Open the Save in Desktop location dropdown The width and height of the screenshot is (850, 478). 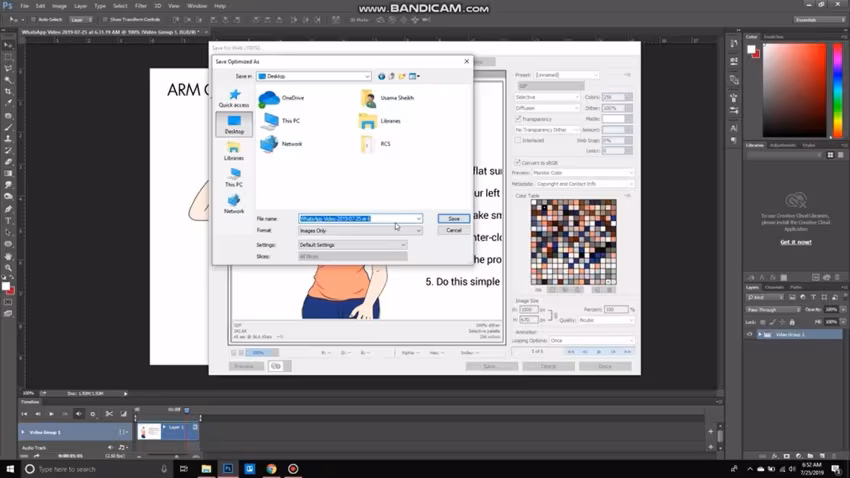pyautogui.click(x=314, y=76)
